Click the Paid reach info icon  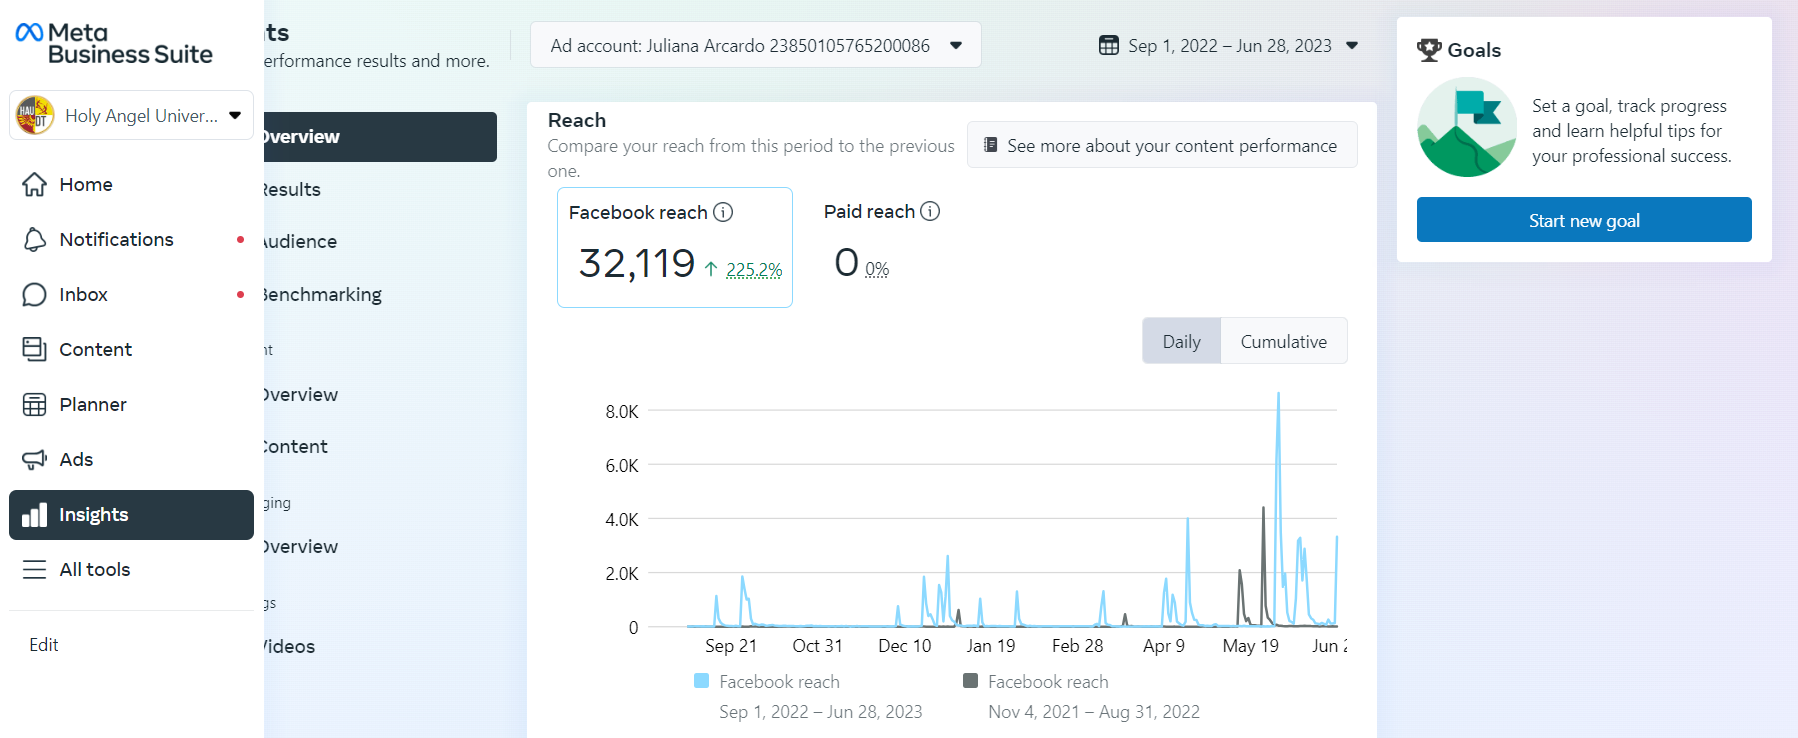pyautogui.click(x=930, y=211)
